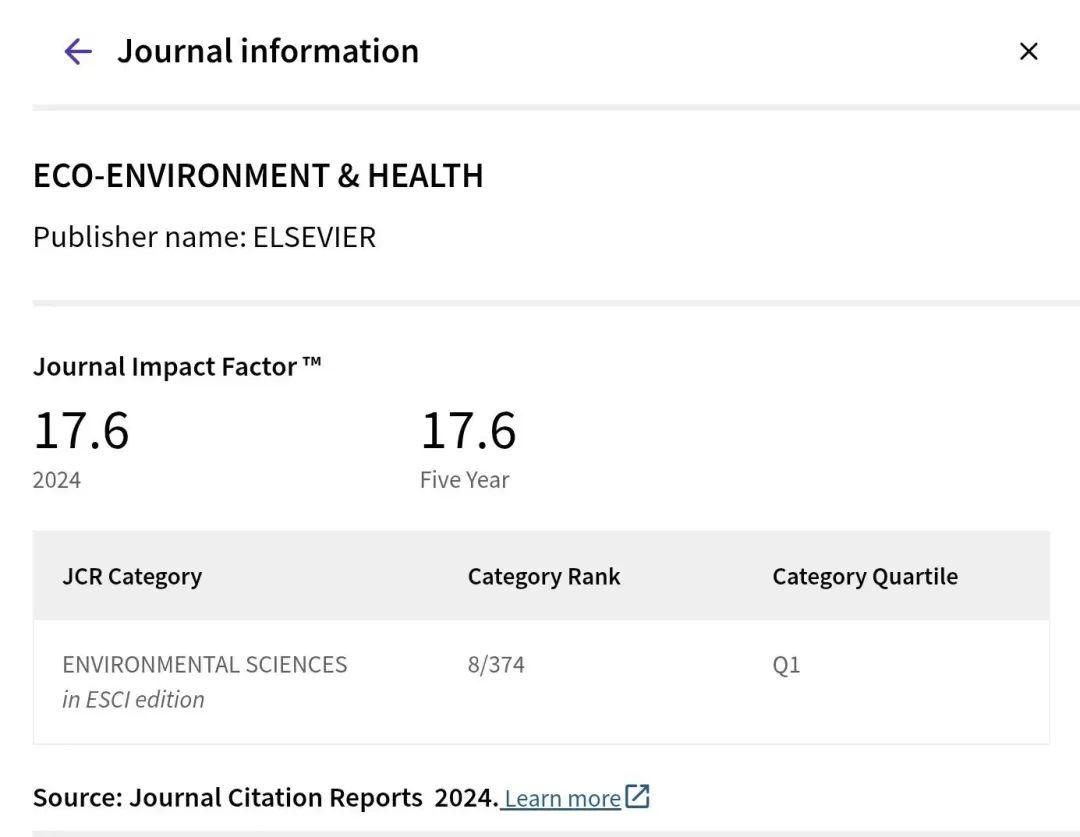Click the in ESCI edition text
1080x837 pixels.
[133, 700]
